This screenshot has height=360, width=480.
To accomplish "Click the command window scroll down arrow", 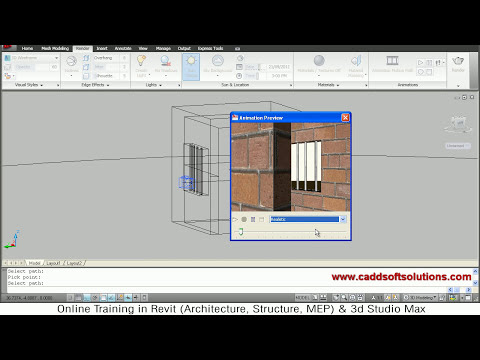I will (475, 283).
